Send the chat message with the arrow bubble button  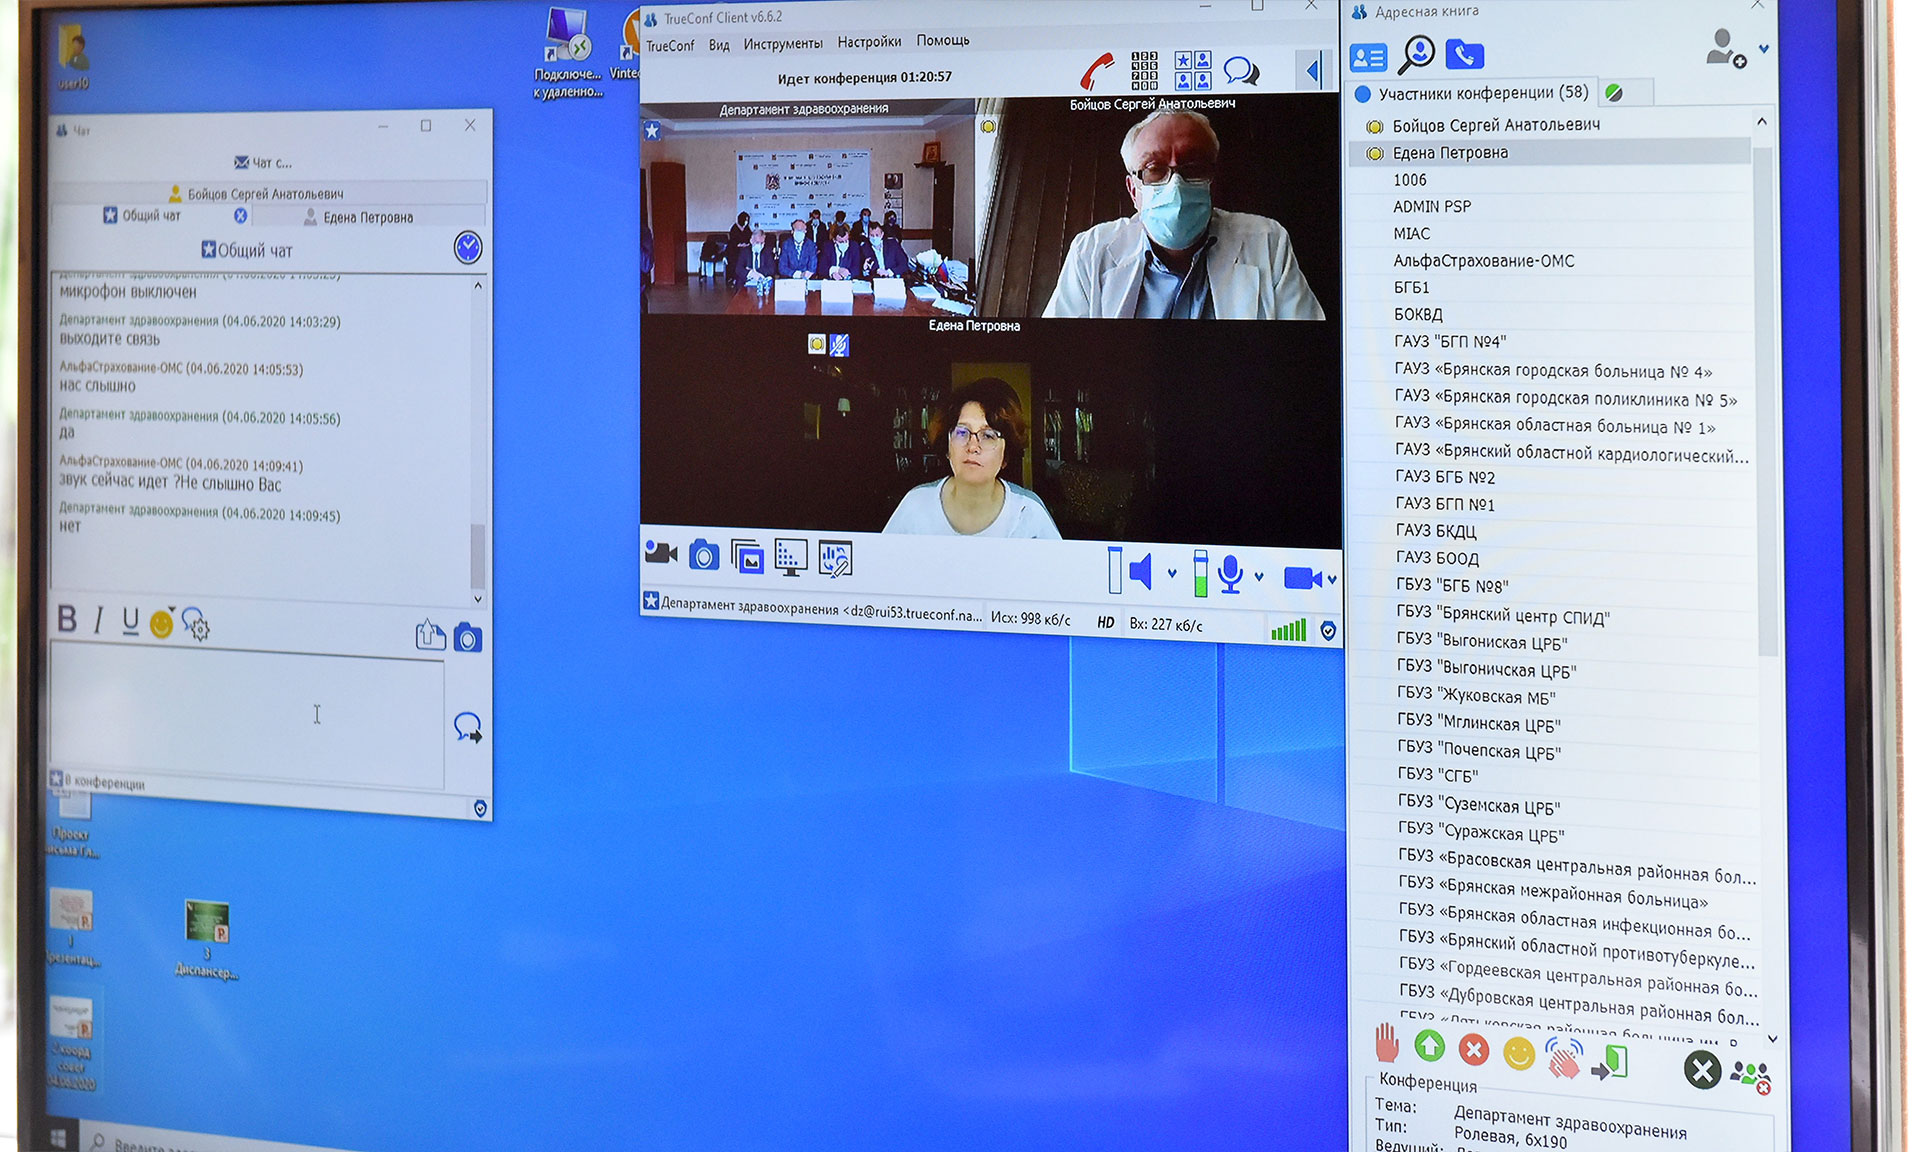click(467, 727)
